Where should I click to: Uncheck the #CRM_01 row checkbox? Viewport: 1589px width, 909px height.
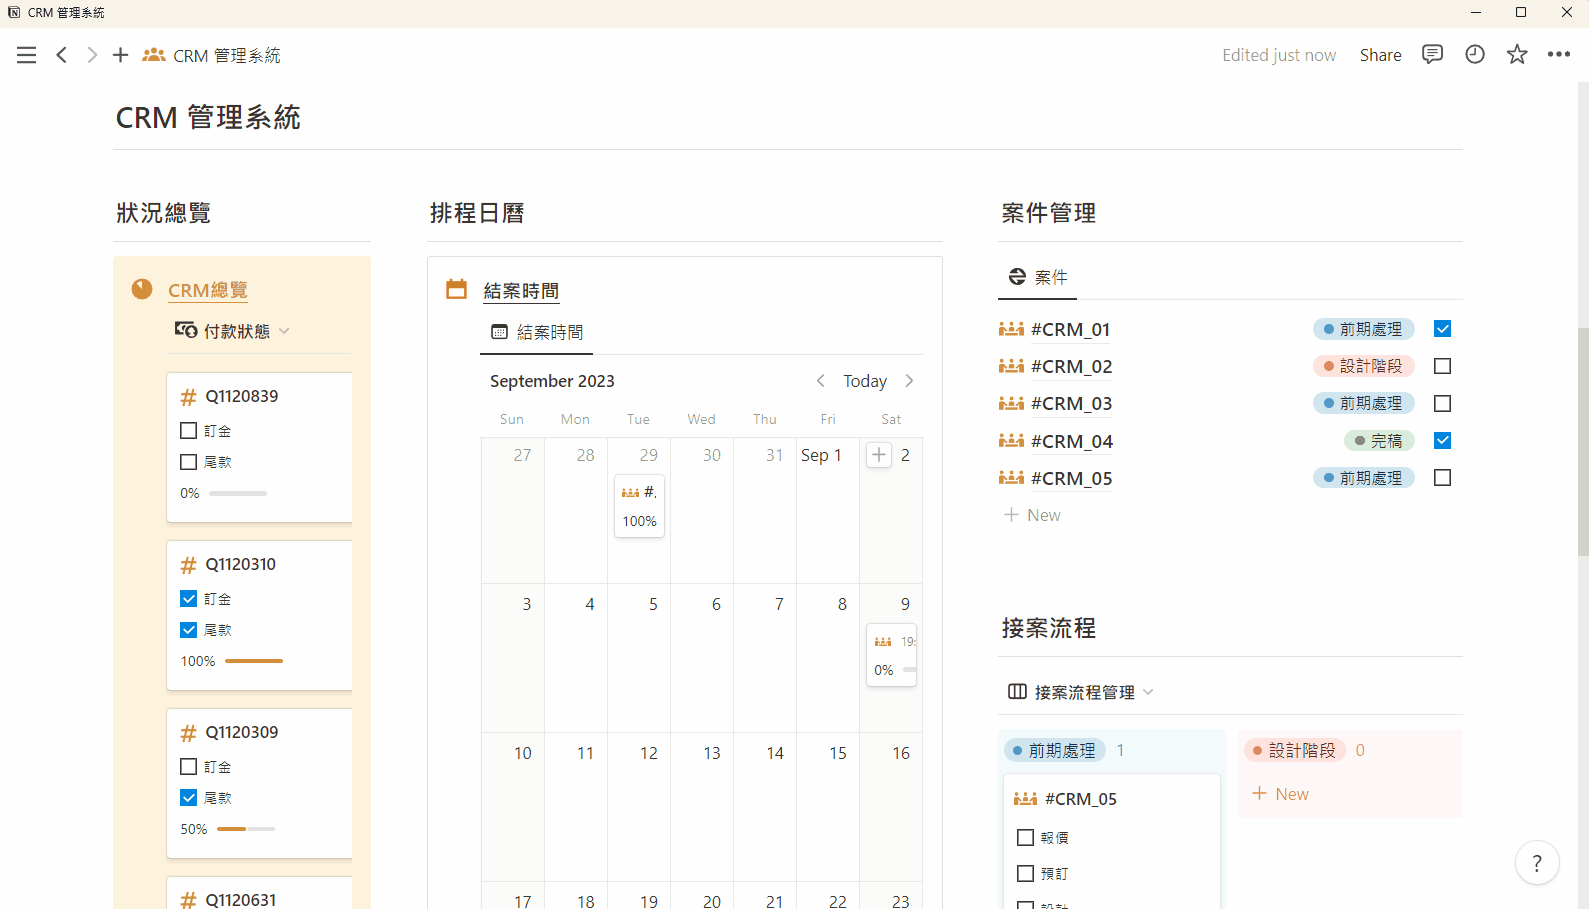pos(1442,329)
